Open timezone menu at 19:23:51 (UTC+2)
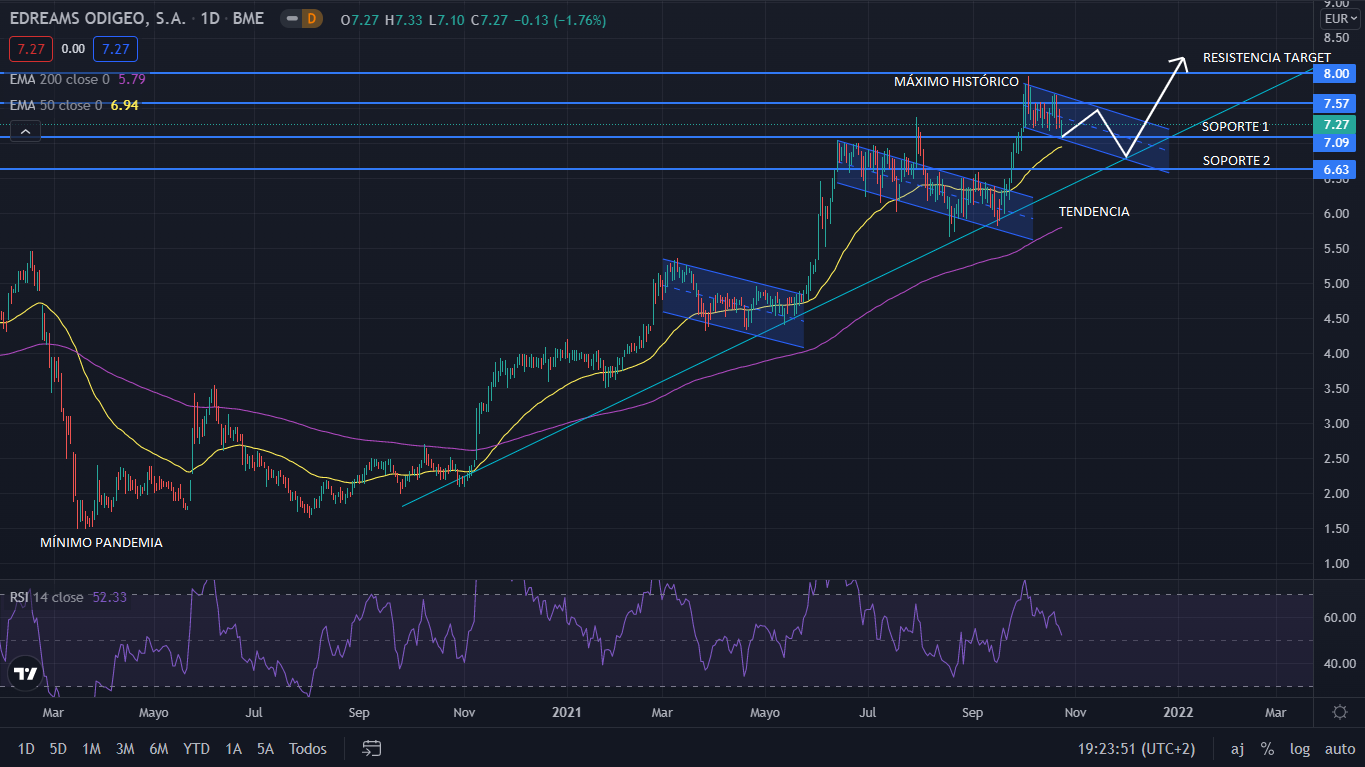Screen dimensions: 1365x767 1136,748
